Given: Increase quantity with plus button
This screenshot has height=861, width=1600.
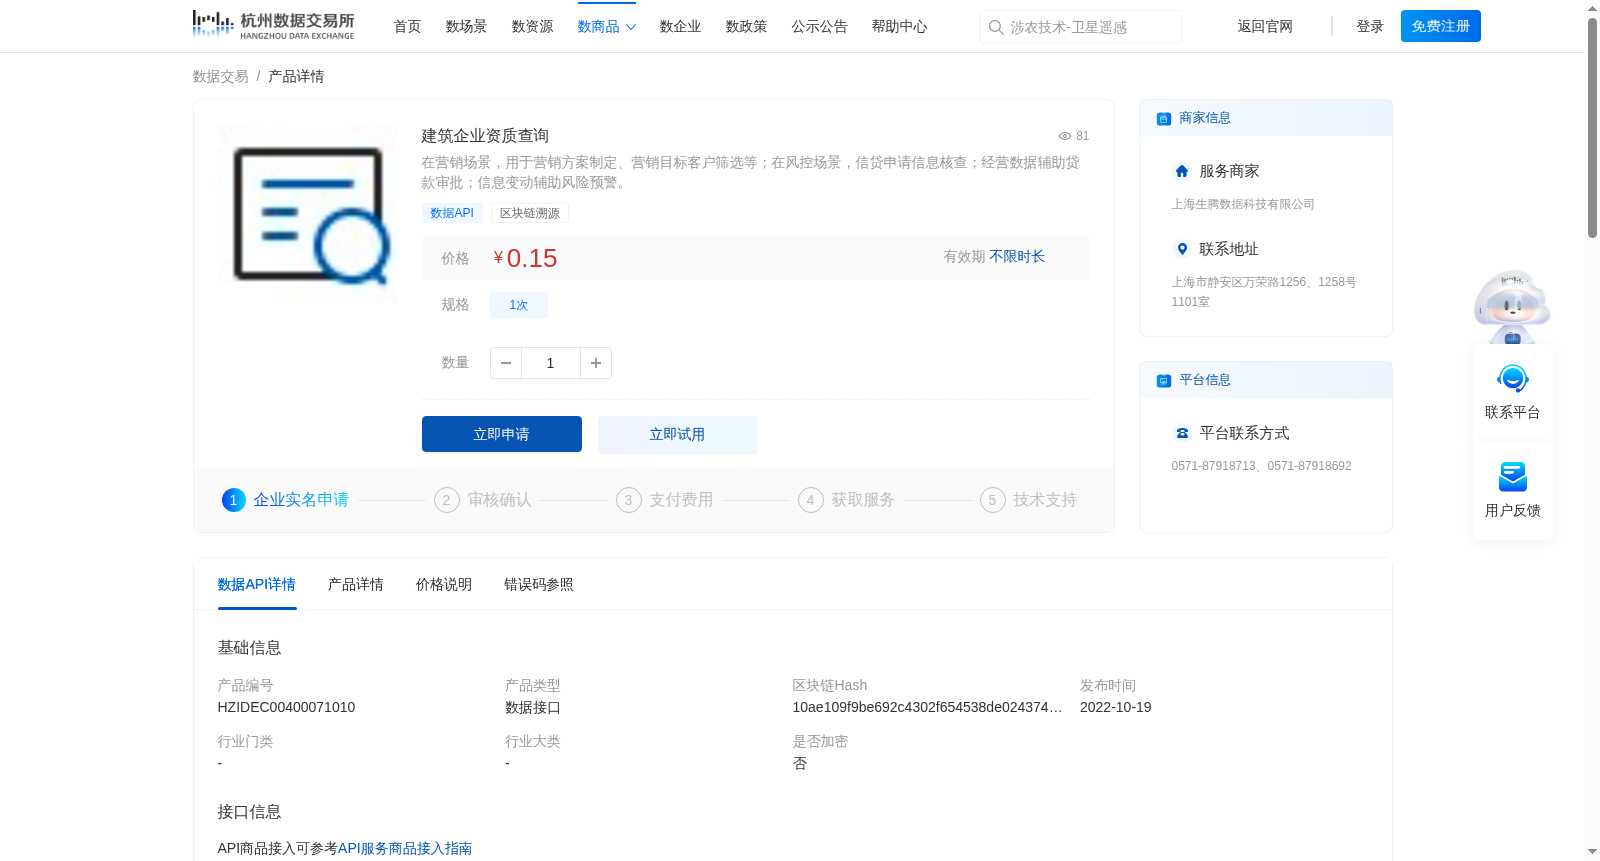Looking at the screenshot, I should 596,363.
